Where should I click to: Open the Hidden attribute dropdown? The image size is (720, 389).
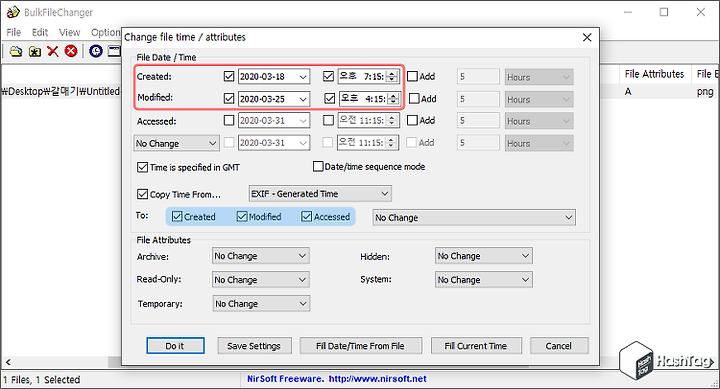point(484,256)
